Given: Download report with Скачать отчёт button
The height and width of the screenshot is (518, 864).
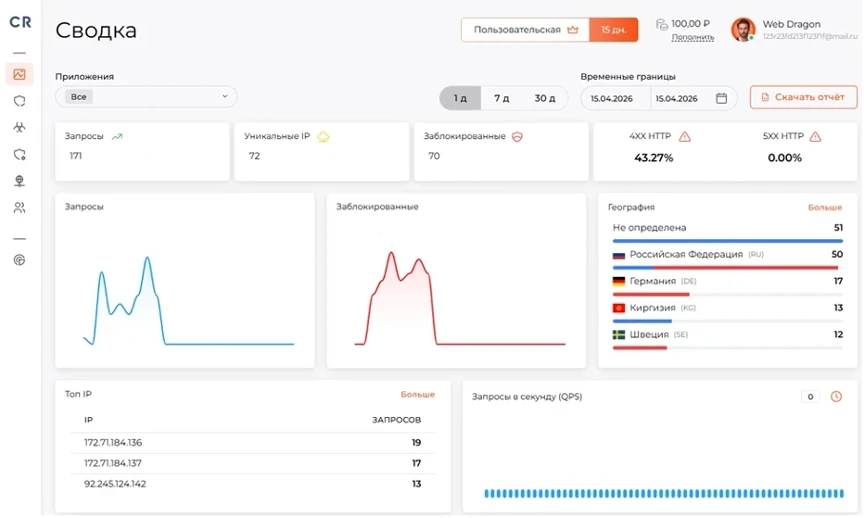Looking at the screenshot, I should pos(803,97).
